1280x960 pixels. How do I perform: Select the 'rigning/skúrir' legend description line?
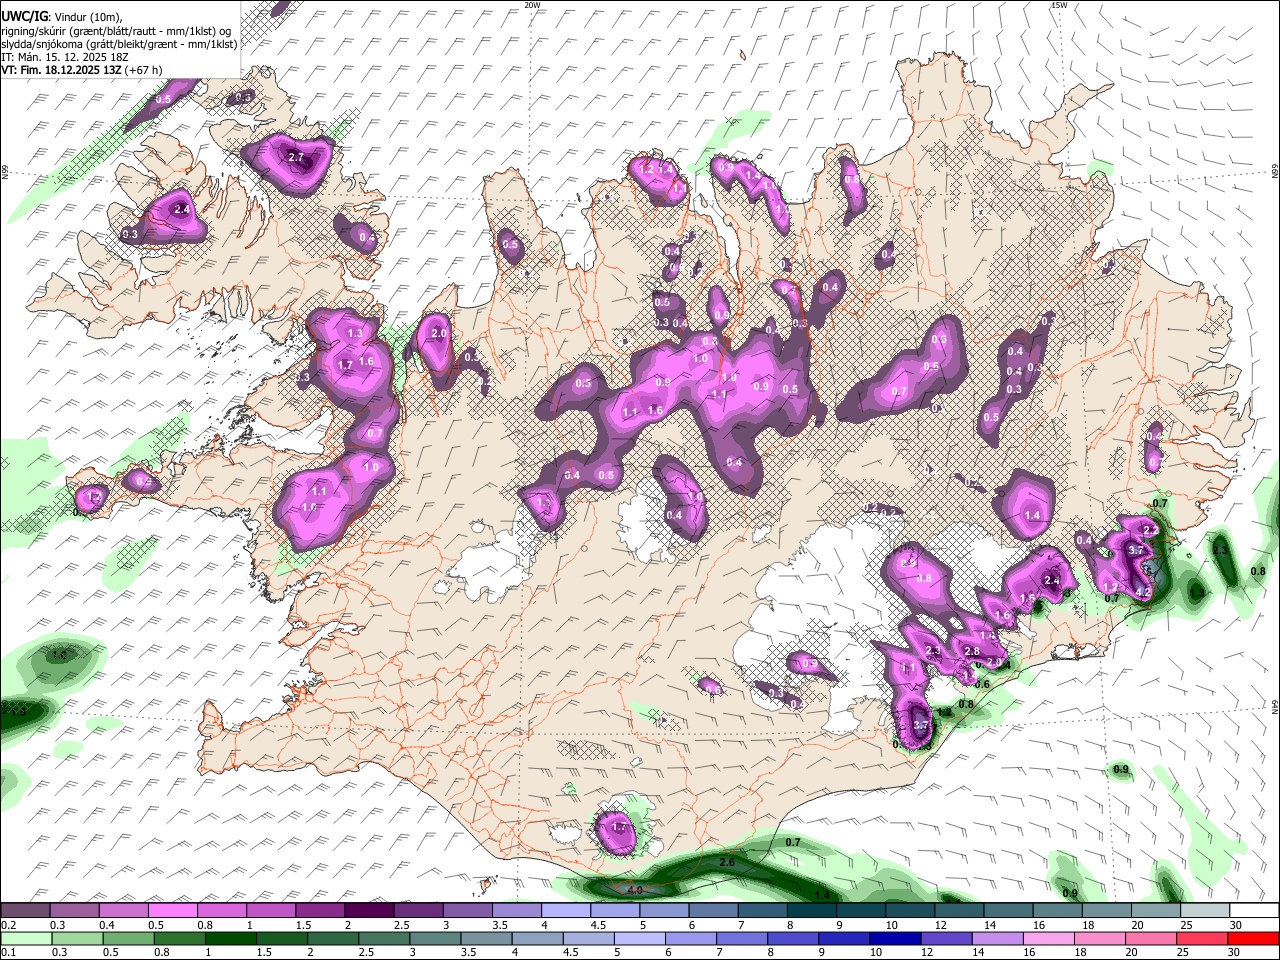[x=118, y=29]
